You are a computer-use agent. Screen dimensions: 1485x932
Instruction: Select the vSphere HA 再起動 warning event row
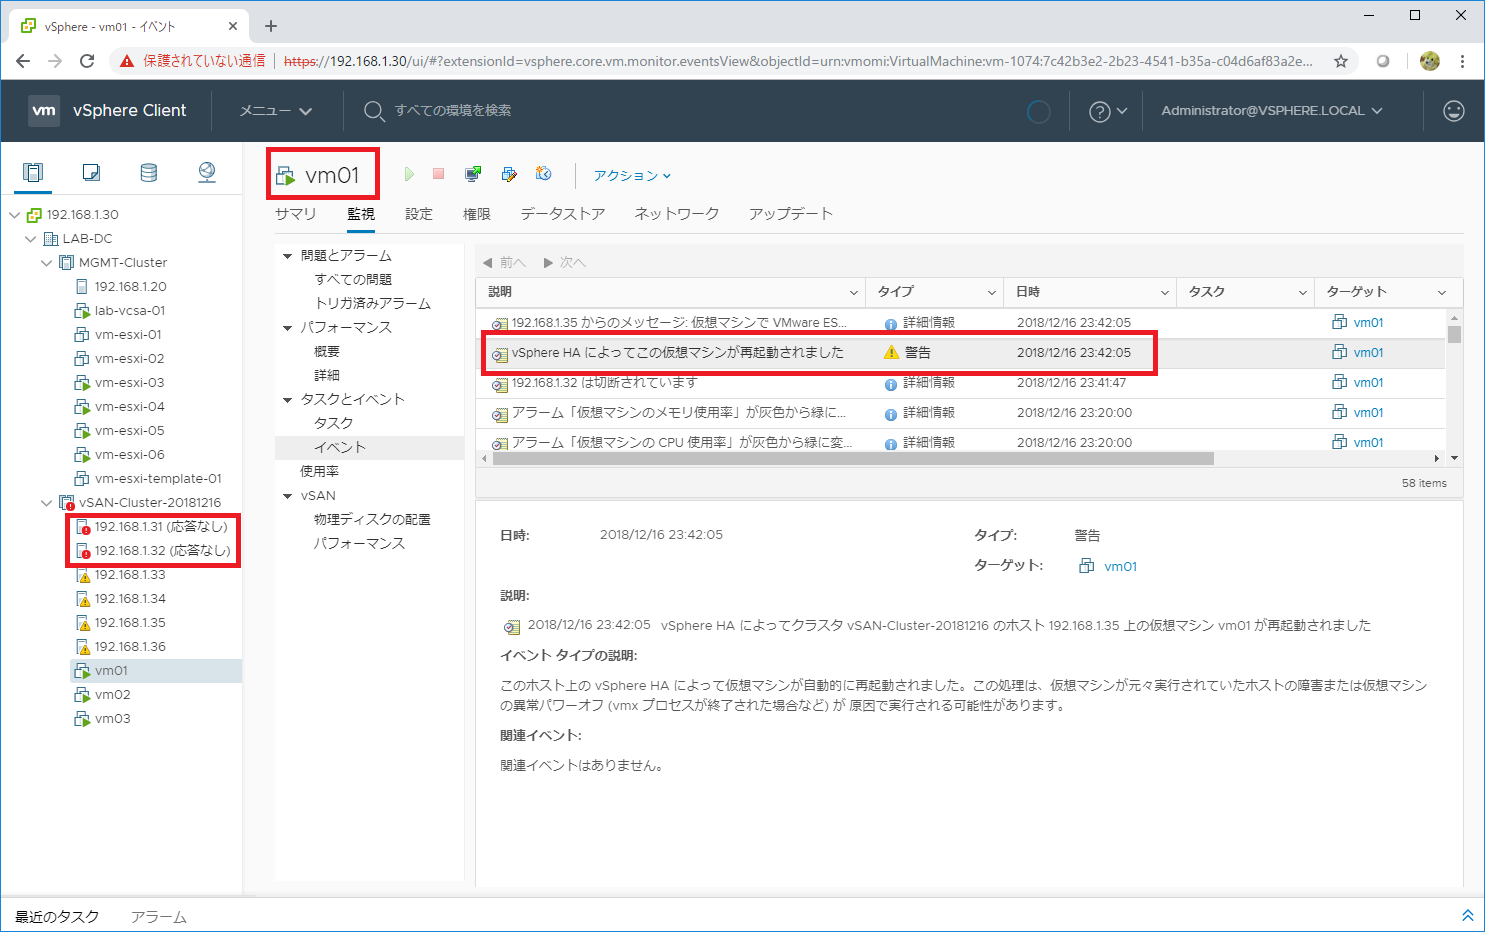[x=960, y=353]
